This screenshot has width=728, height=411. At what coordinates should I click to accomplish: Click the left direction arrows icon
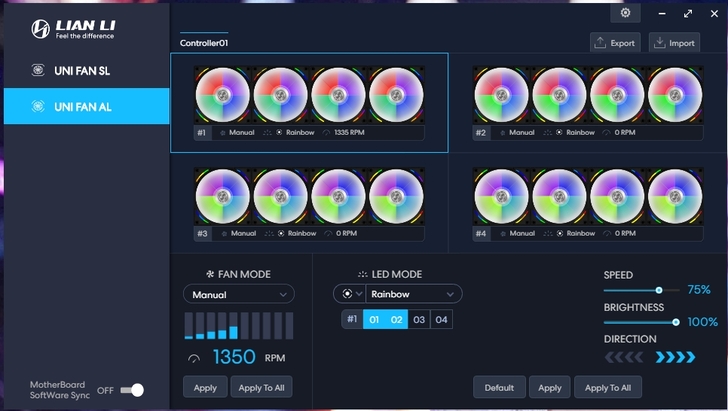point(624,357)
